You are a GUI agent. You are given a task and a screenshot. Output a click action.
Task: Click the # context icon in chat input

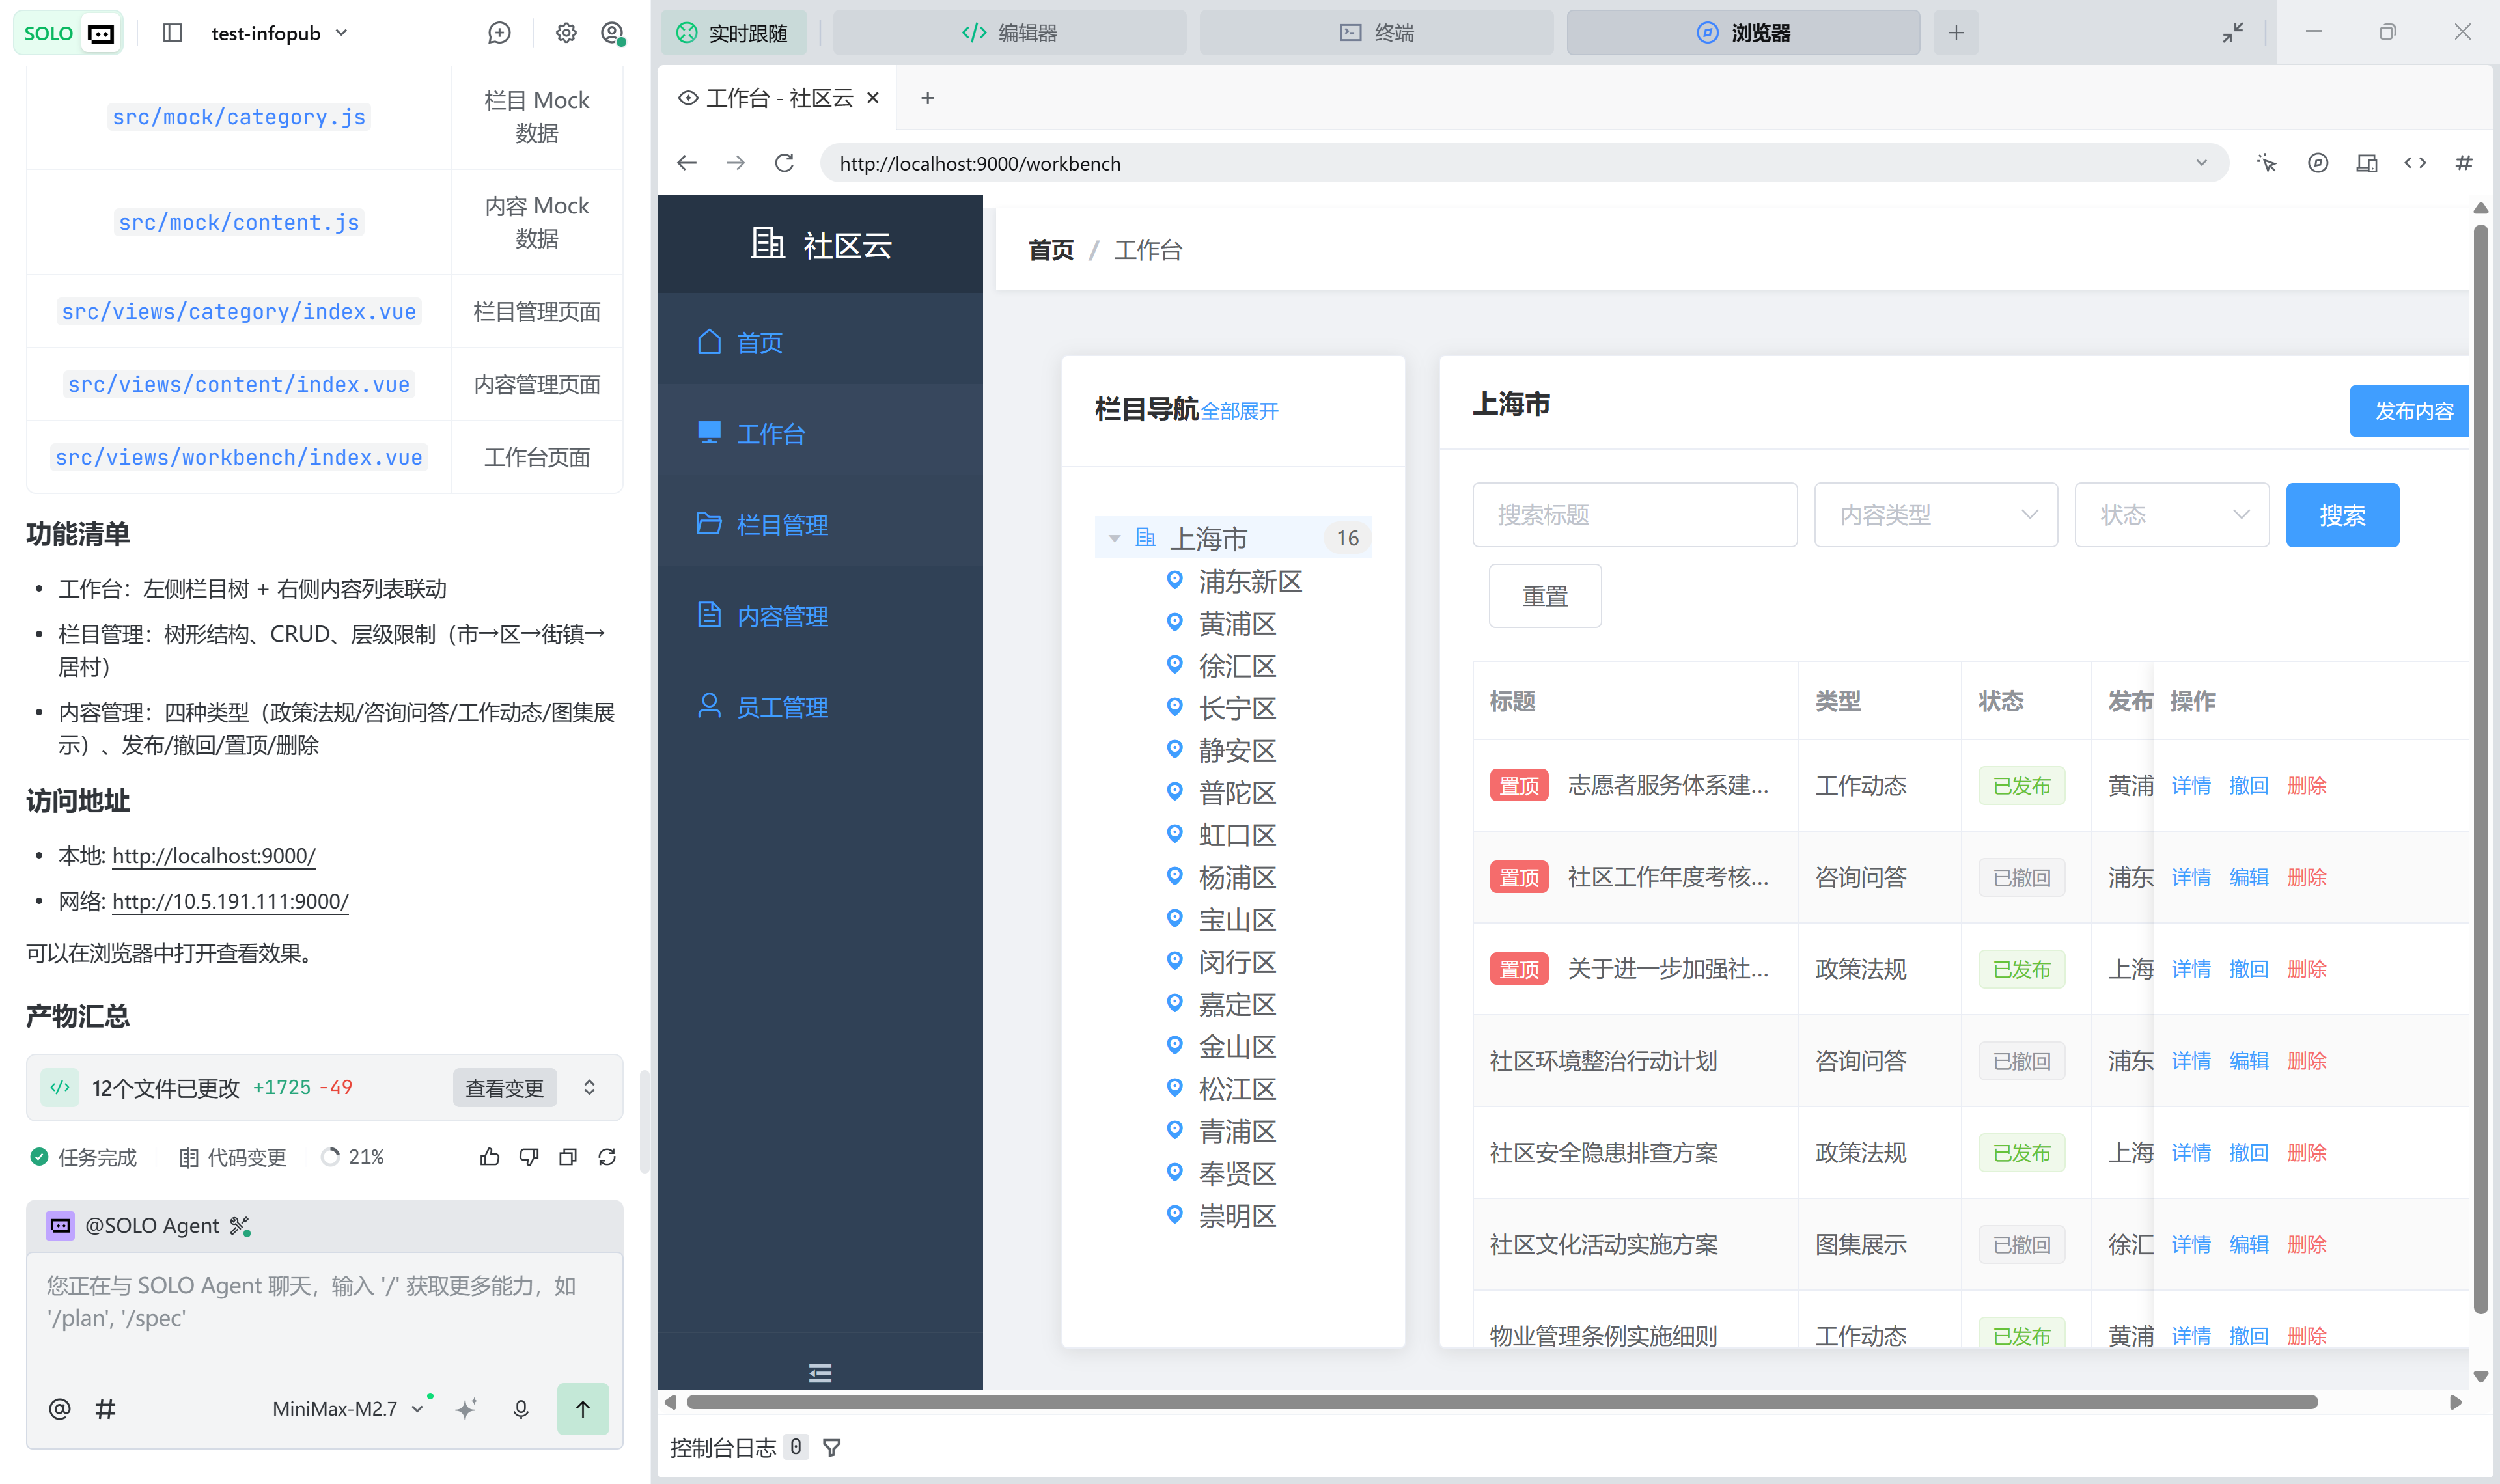tap(105, 1408)
